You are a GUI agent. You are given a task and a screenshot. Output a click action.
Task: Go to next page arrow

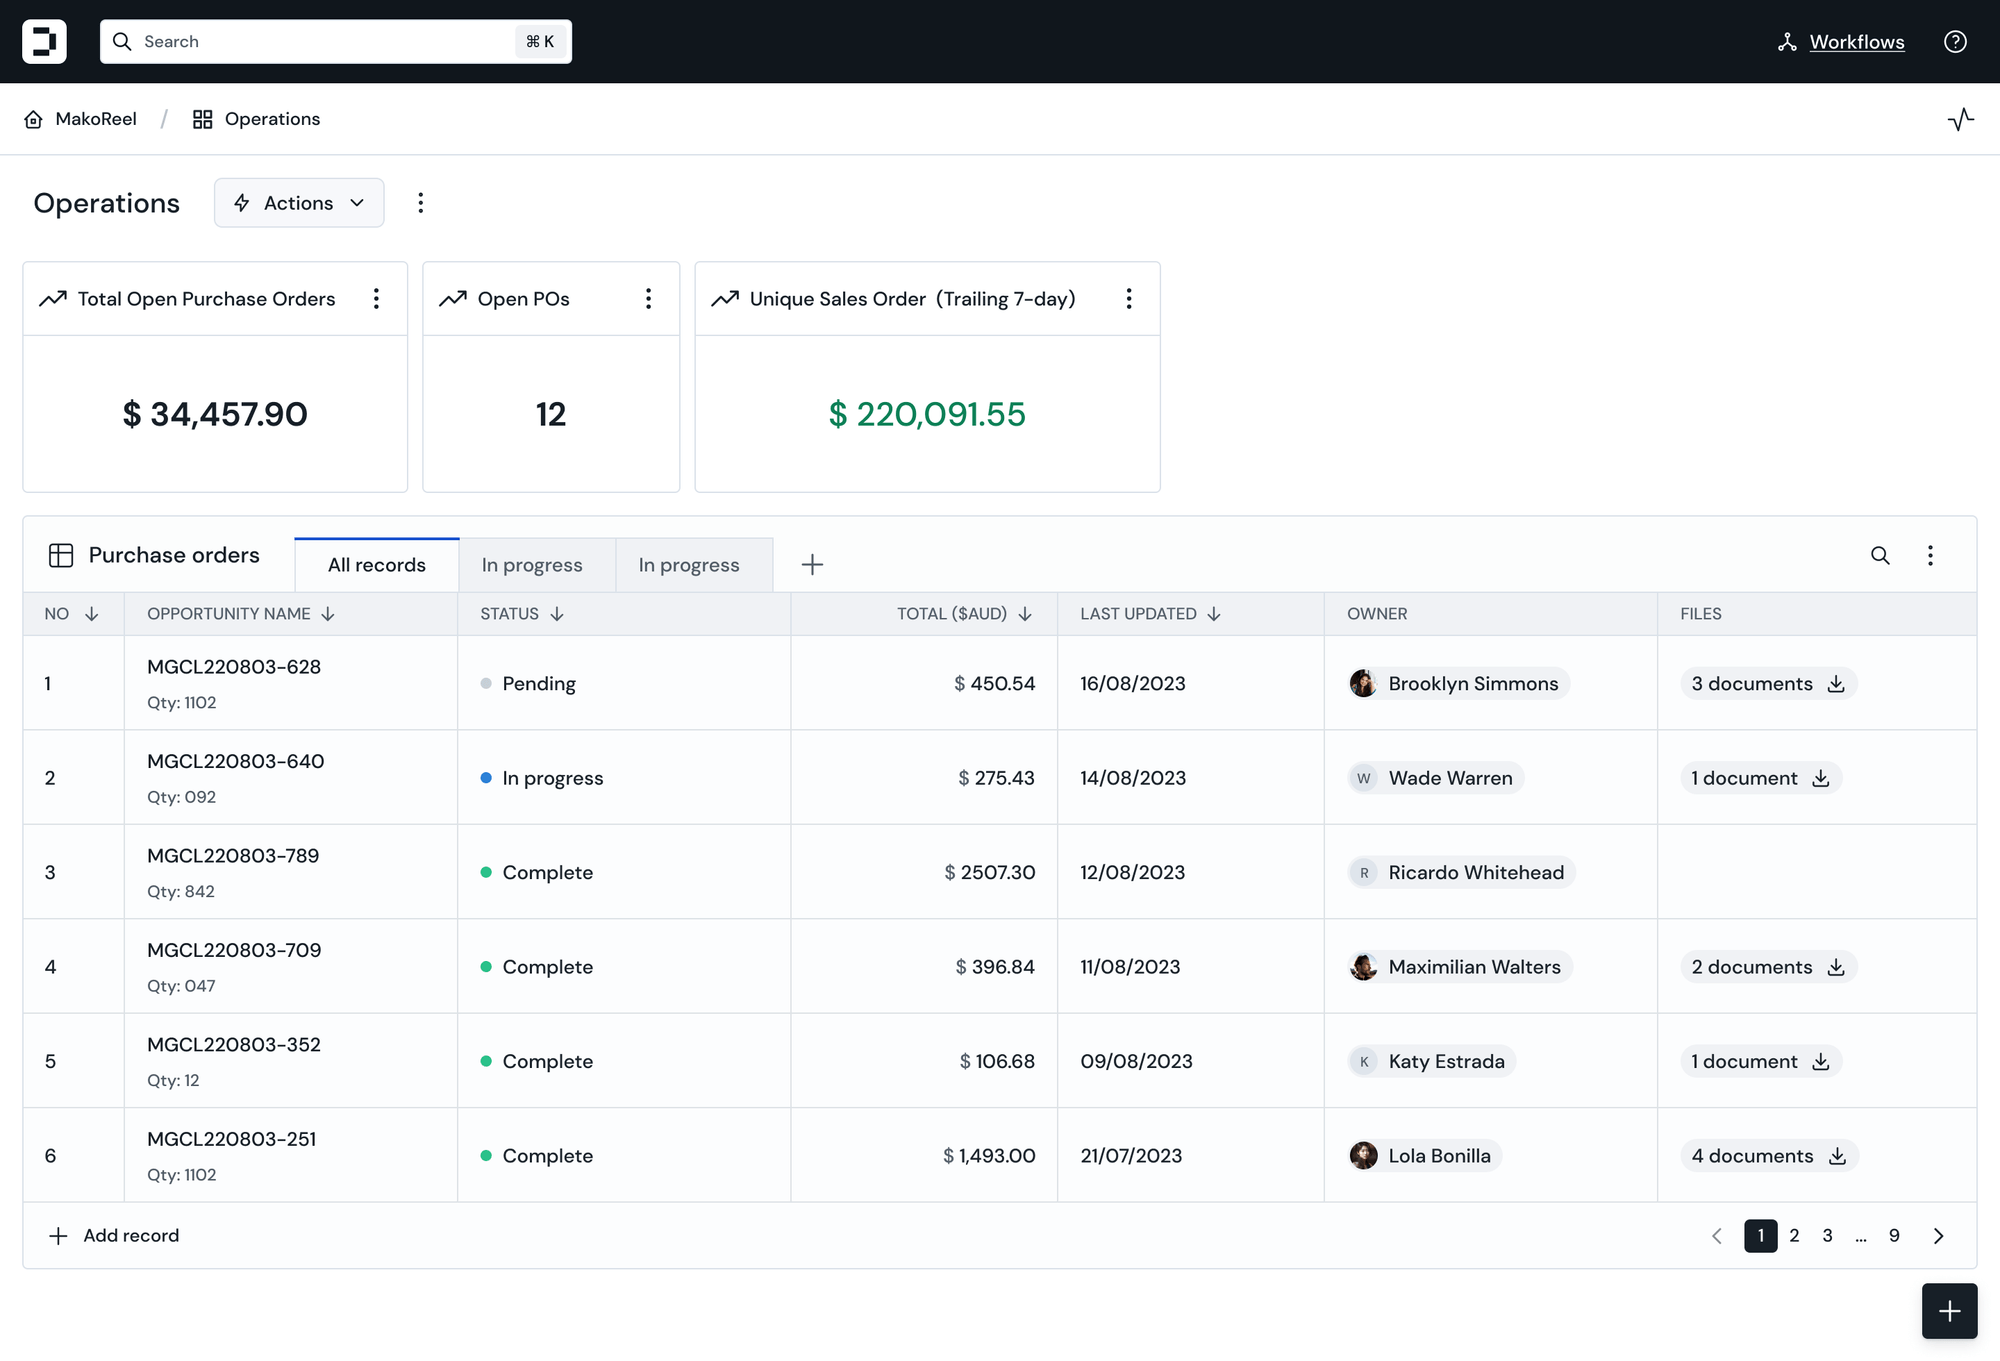click(x=1938, y=1236)
